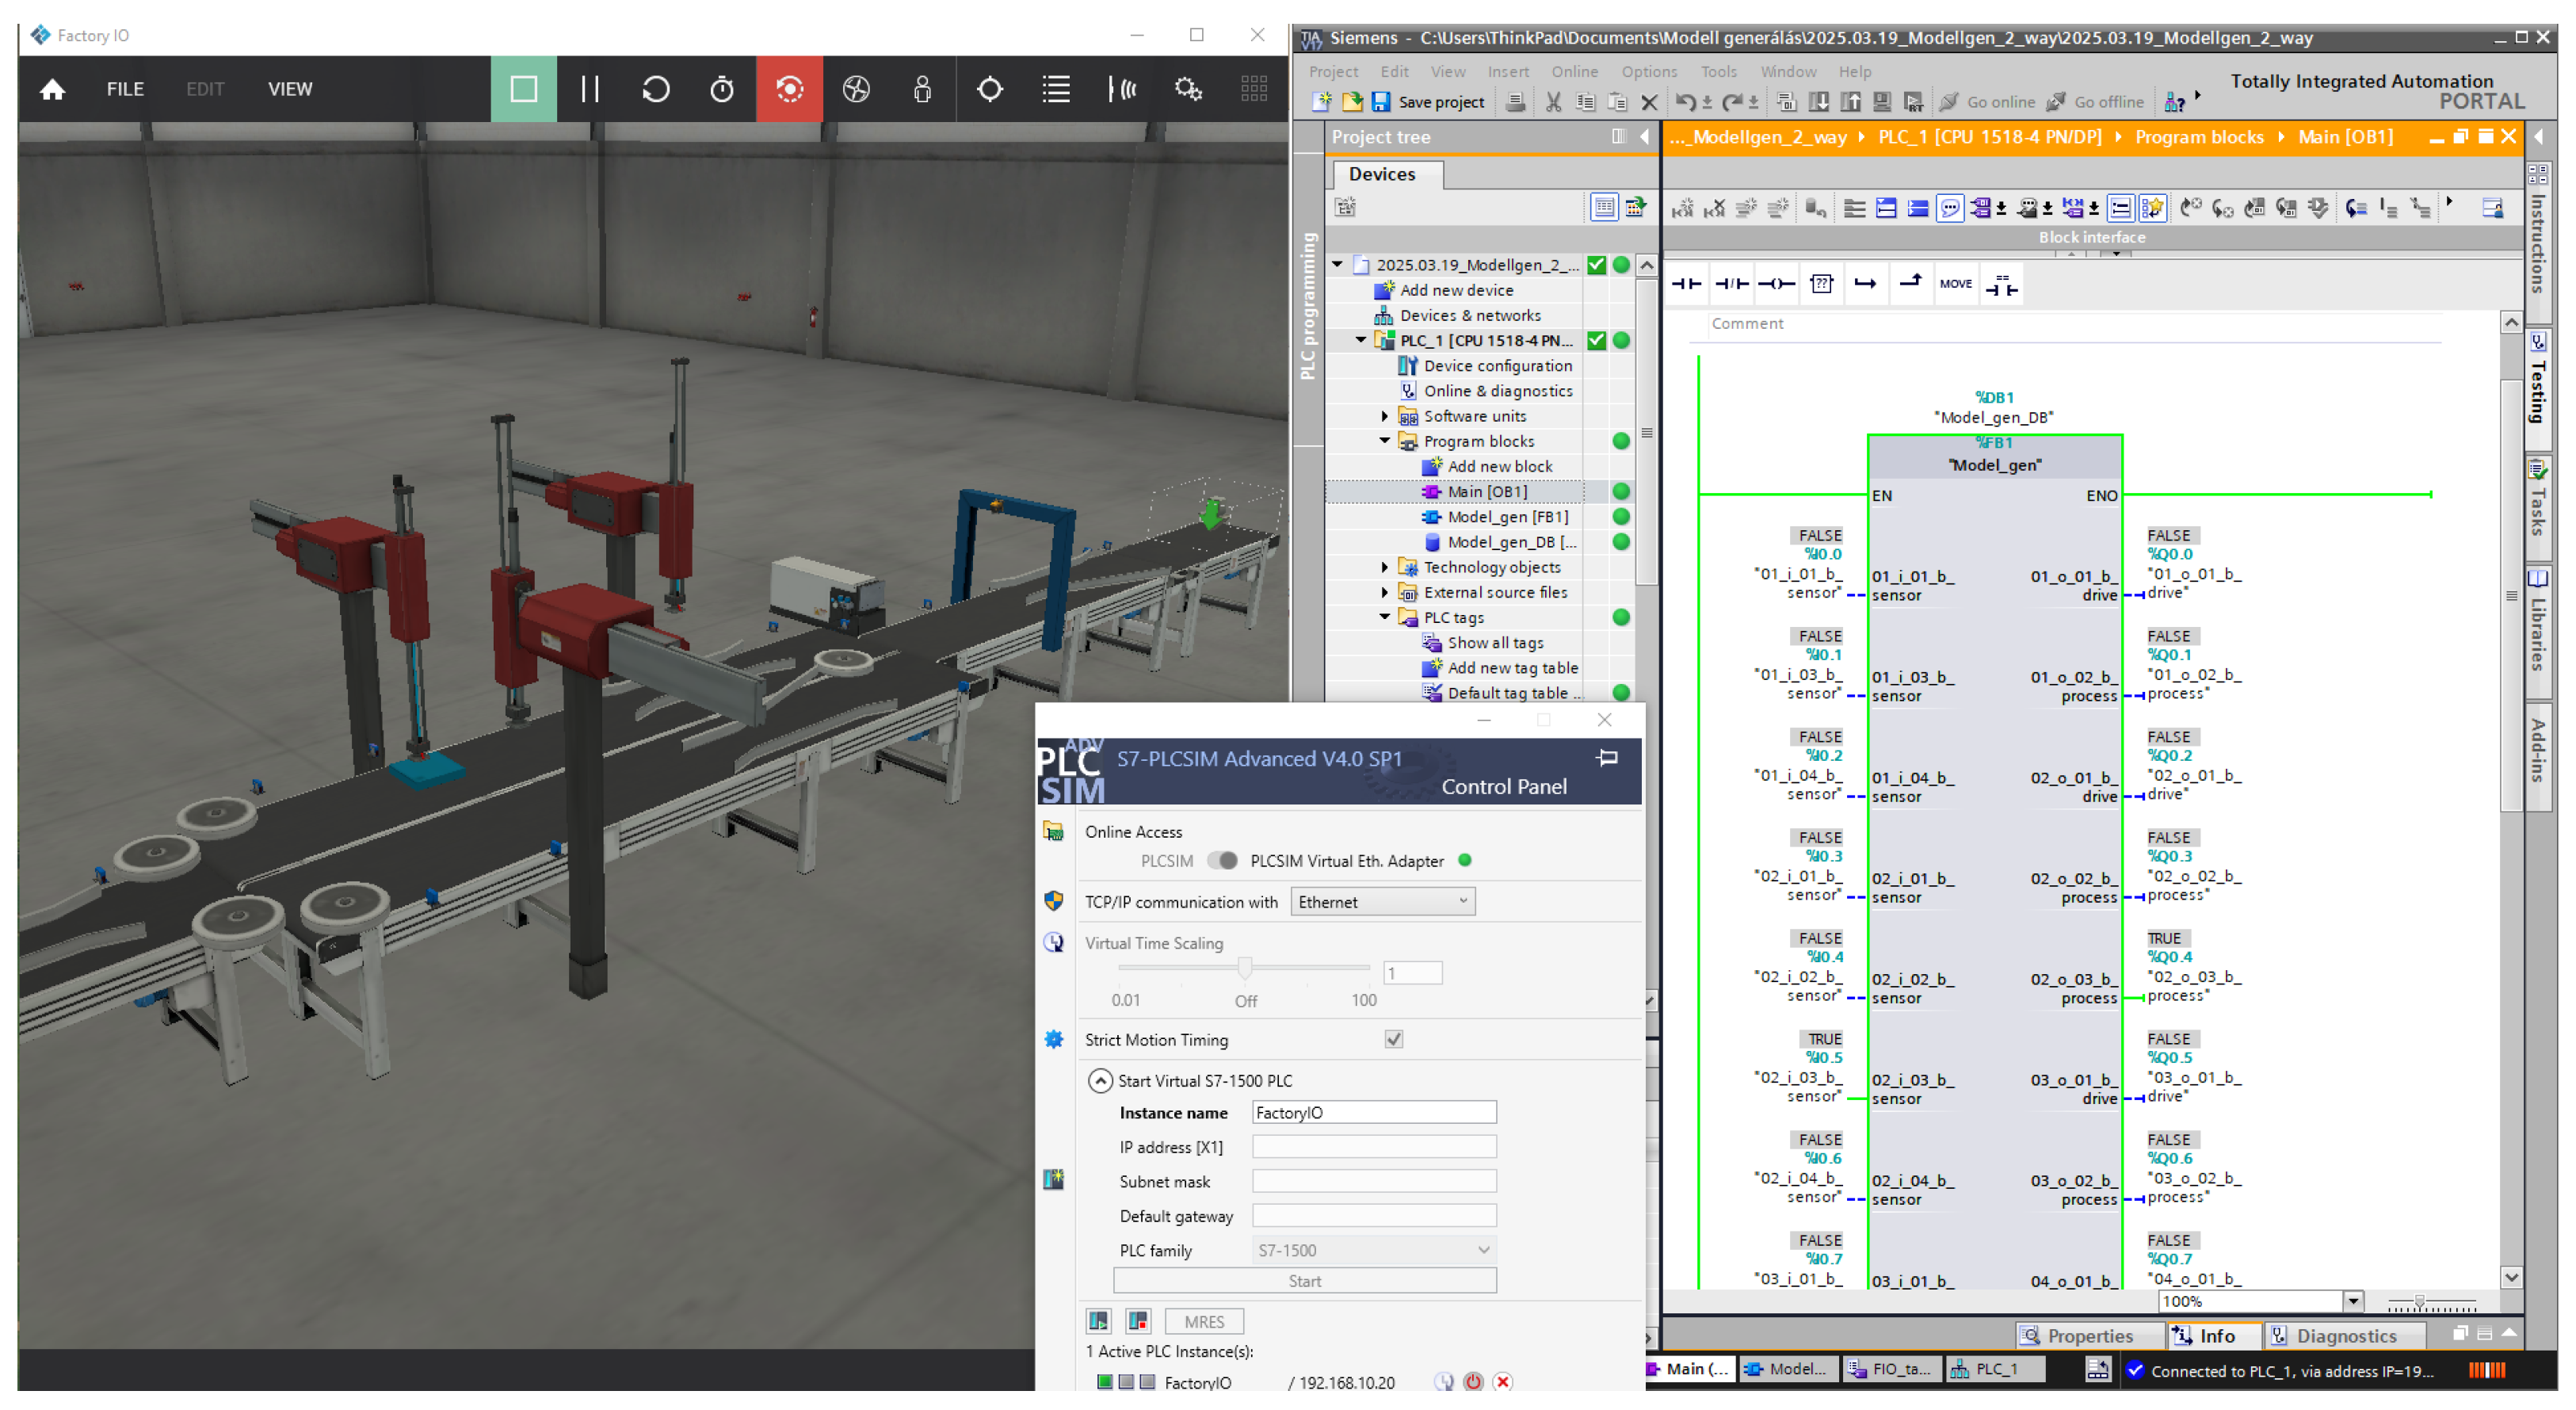Open TCP/IP communication Ethernet dropdown
This screenshot has height=1410, width=2576.
(1382, 902)
